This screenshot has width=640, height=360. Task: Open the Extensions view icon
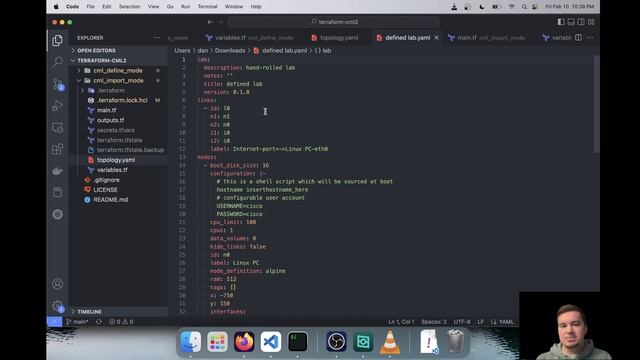pos(58,149)
